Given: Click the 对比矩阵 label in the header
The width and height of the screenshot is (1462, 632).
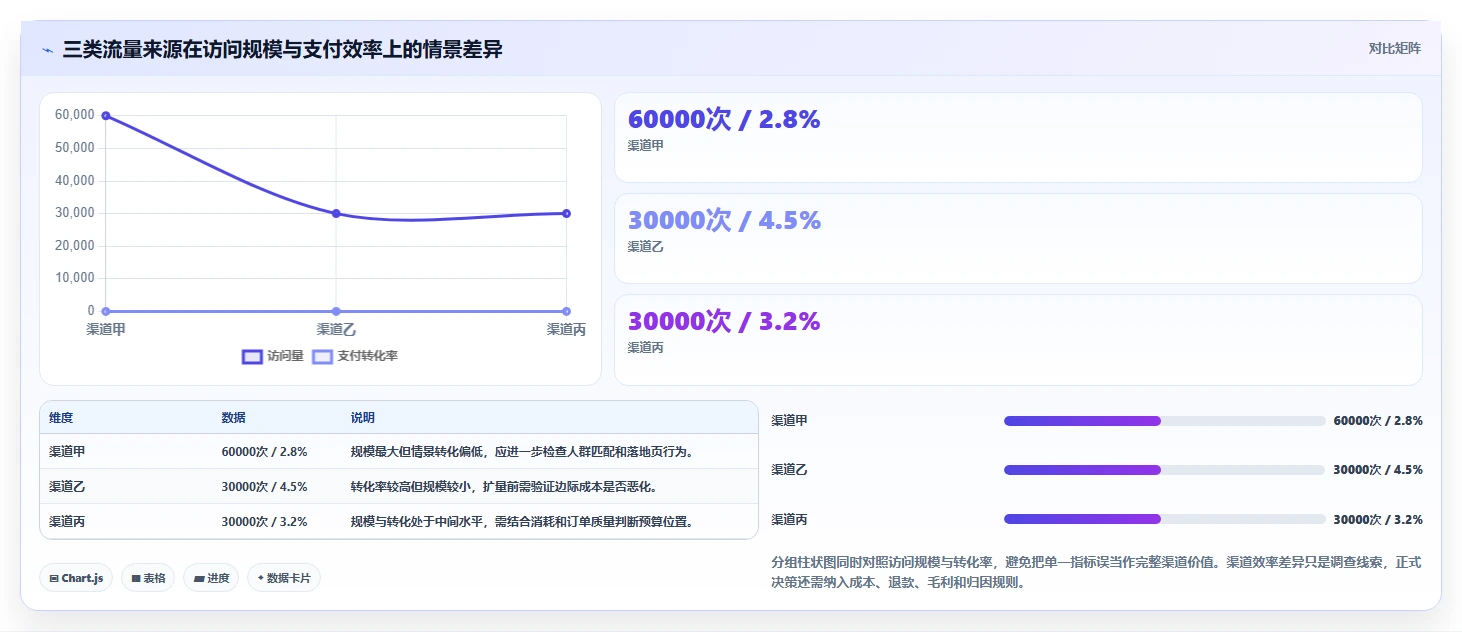Looking at the screenshot, I should click(1394, 48).
